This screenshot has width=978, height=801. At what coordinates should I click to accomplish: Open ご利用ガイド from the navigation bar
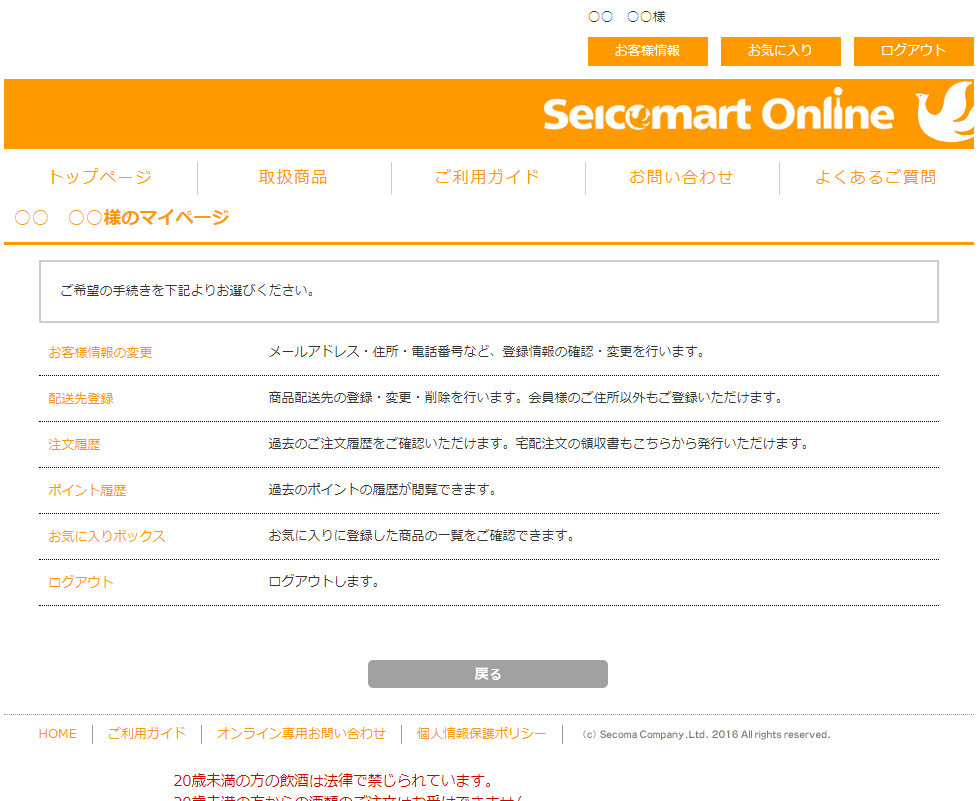(488, 177)
